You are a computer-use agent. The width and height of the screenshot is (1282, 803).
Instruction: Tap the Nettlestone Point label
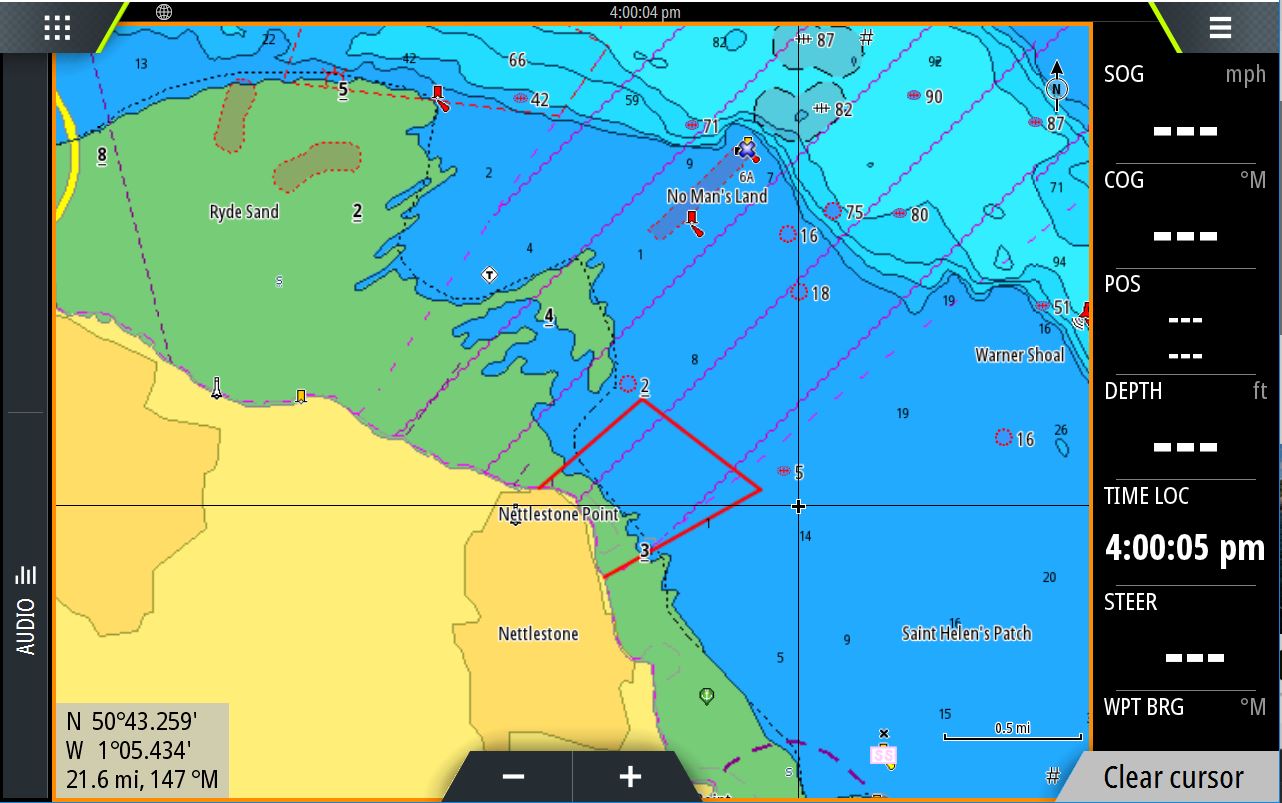(559, 515)
